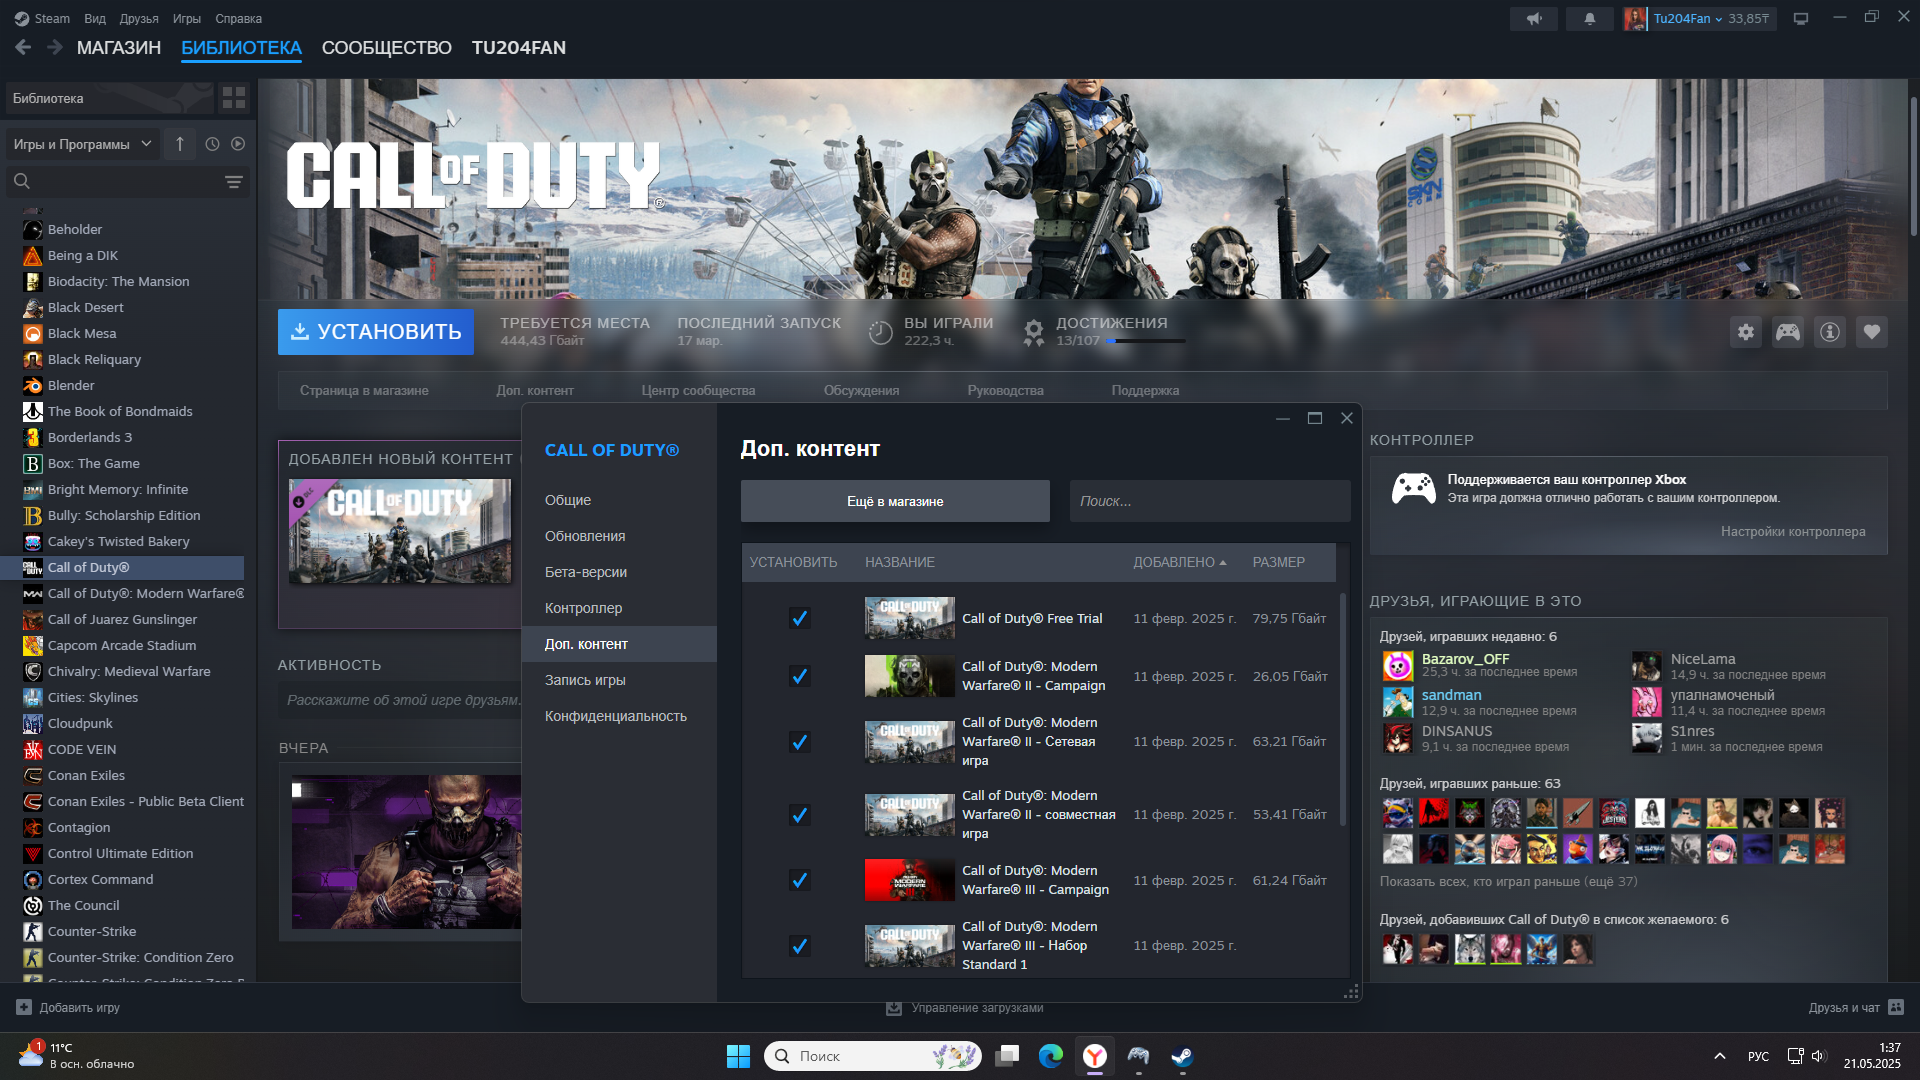This screenshot has width=1920, height=1080.
Task: Open notifications bell icon
Action: [1589, 18]
